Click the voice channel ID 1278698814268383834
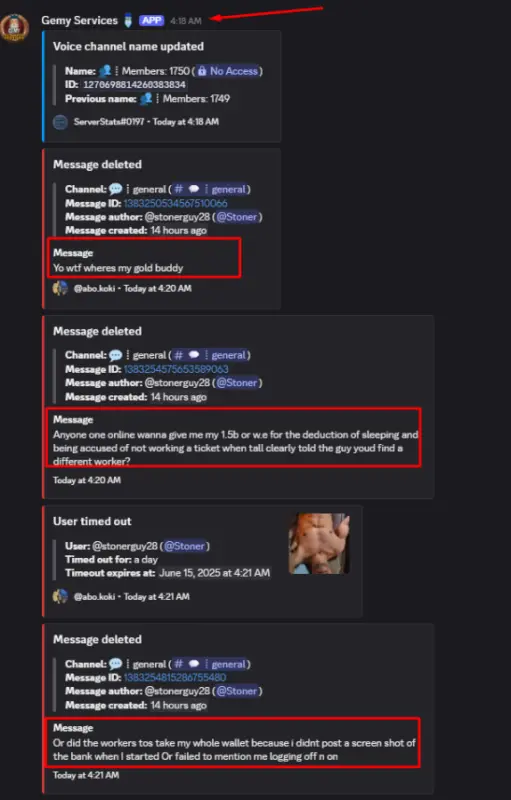The height and width of the screenshot is (800, 511). (x=134, y=85)
